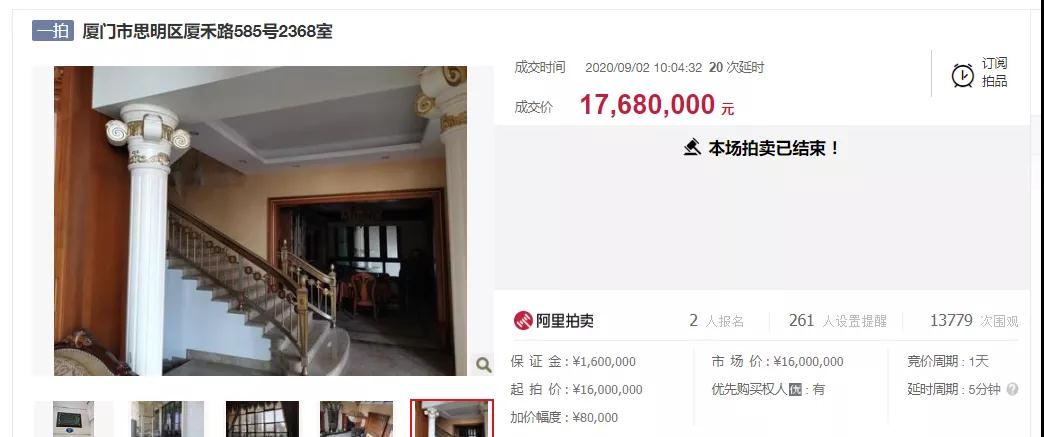Click the gavel icon in ended banner

692,147
